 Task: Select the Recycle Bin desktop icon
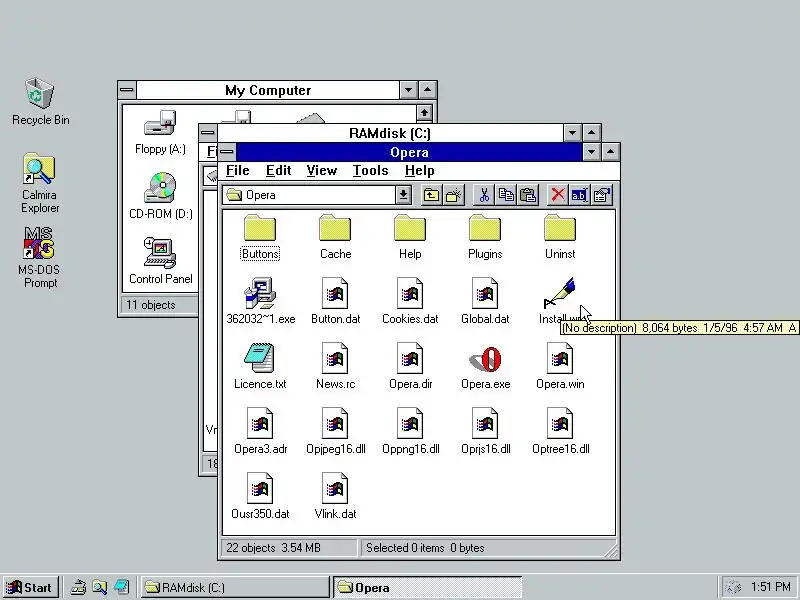(40, 101)
